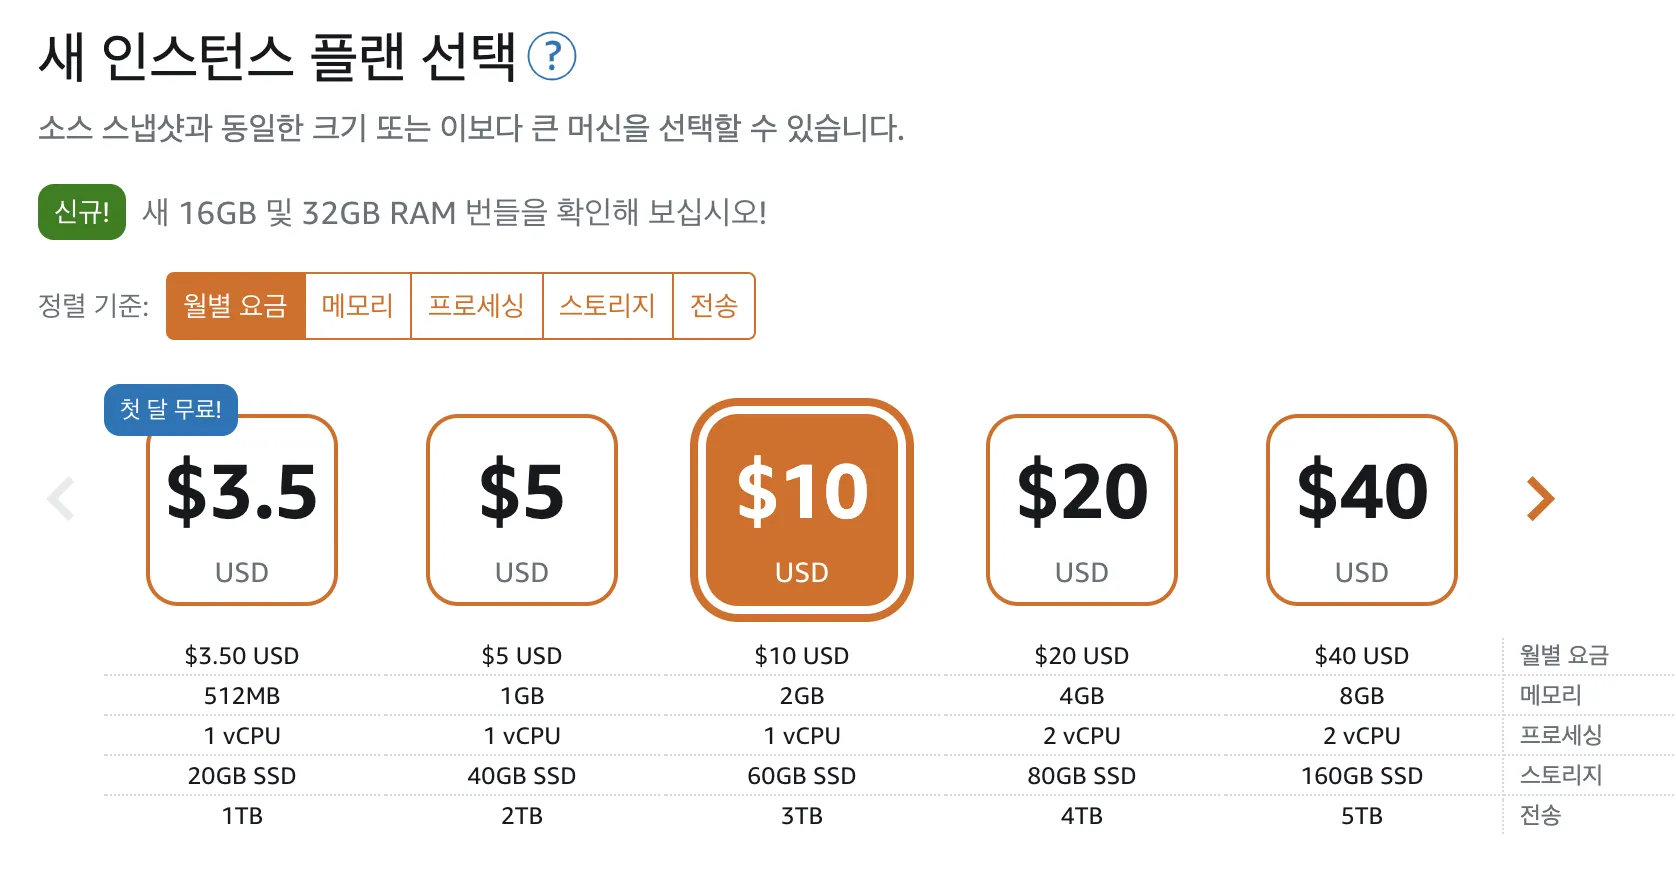
Task: Sort plans by 스토리지
Action: (x=607, y=306)
